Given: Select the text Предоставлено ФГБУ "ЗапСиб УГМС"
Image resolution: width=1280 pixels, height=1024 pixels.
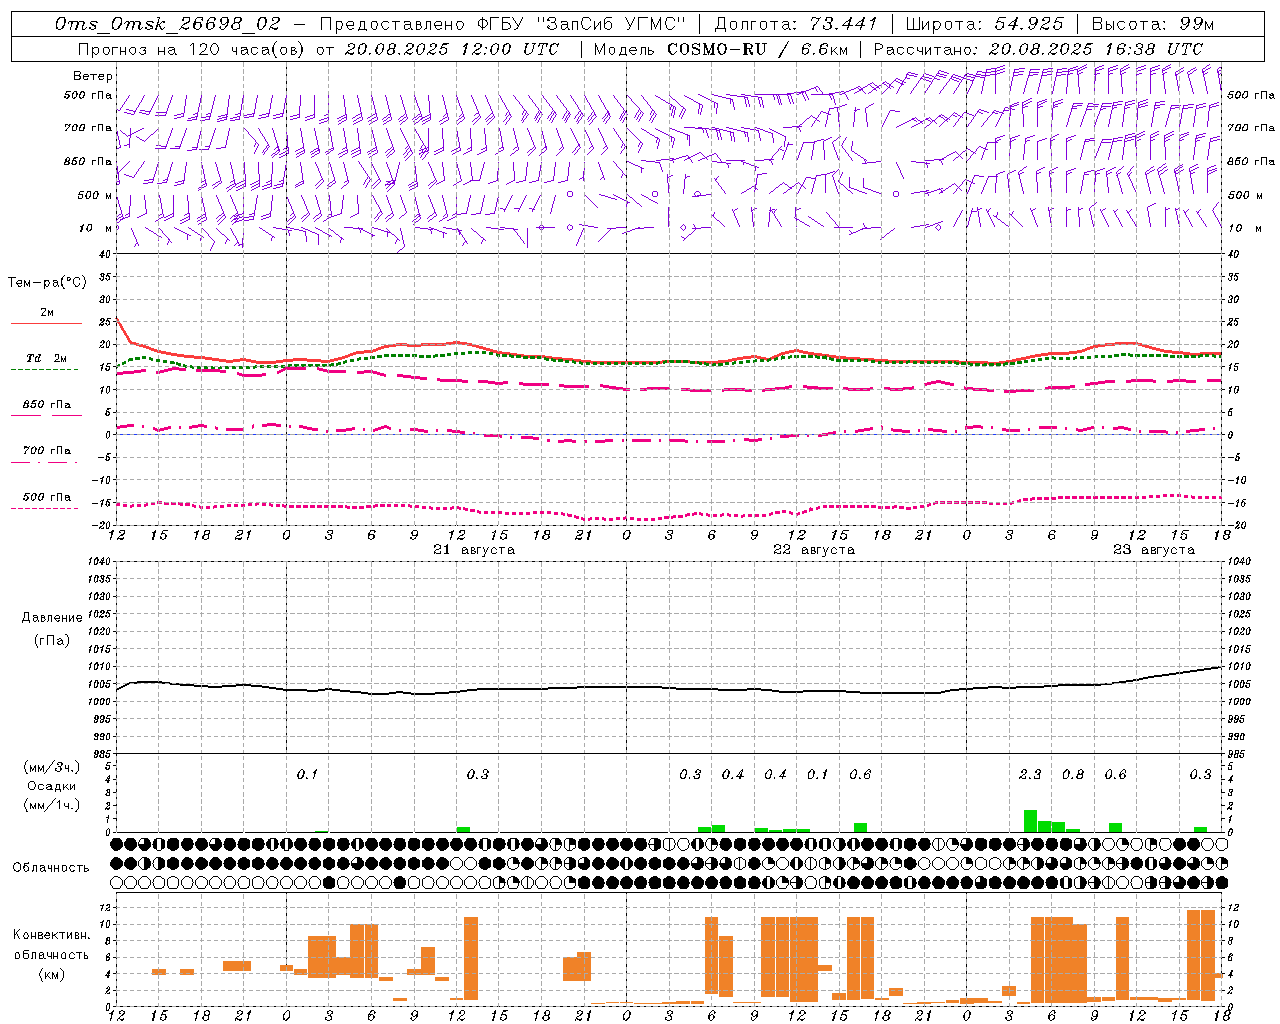Looking at the screenshot, I should coord(502,24).
